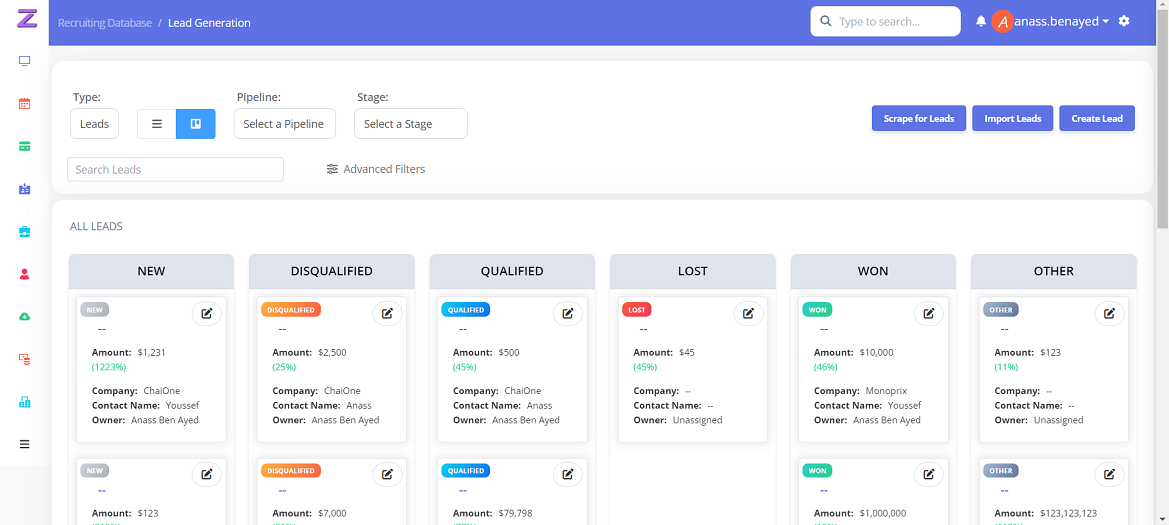Viewport: 1169px width, 525px height.
Task: Go to Recruiting Database breadcrumb
Action: tap(105, 22)
